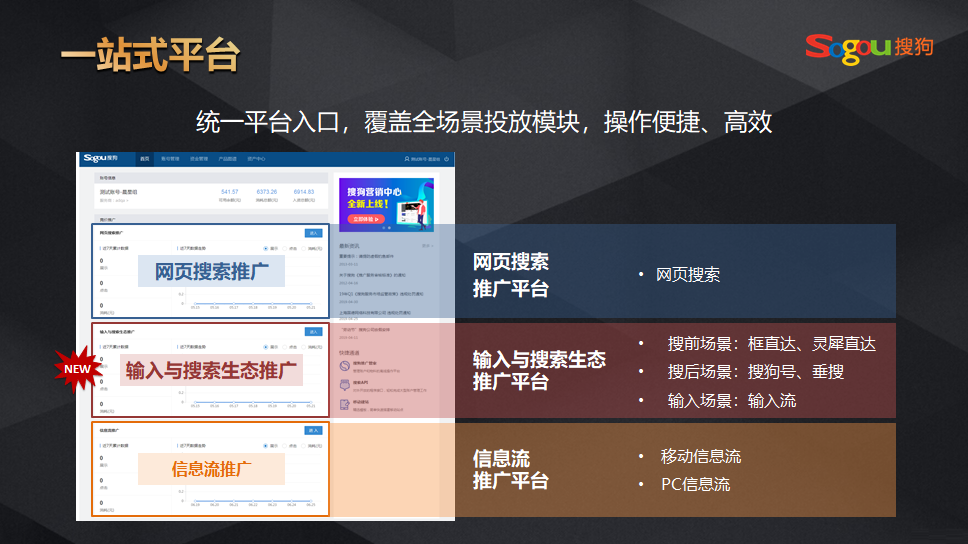Click 进入 button in 输入与搜索生态推广 panel
Image resolution: width=968 pixels, height=544 pixels.
coord(314,332)
